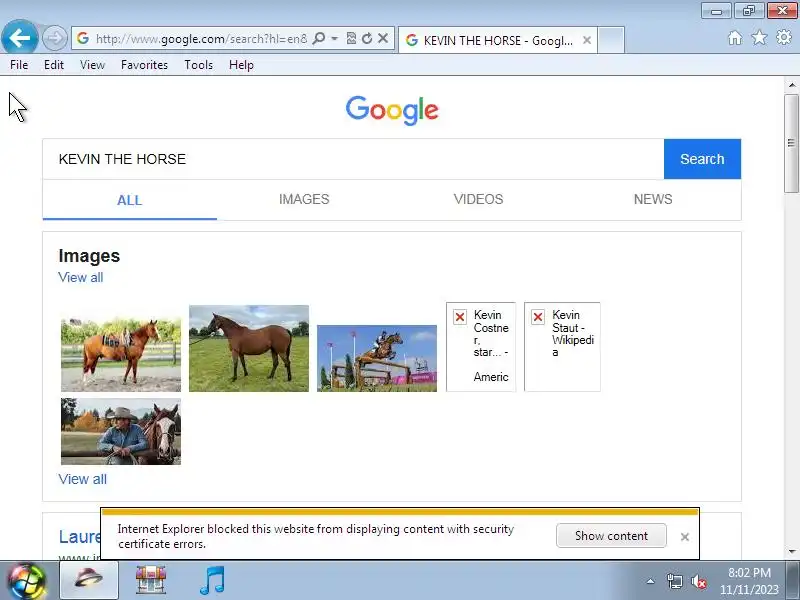Switch to the IMAGES tab
The width and height of the screenshot is (800, 600).
[304, 199]
